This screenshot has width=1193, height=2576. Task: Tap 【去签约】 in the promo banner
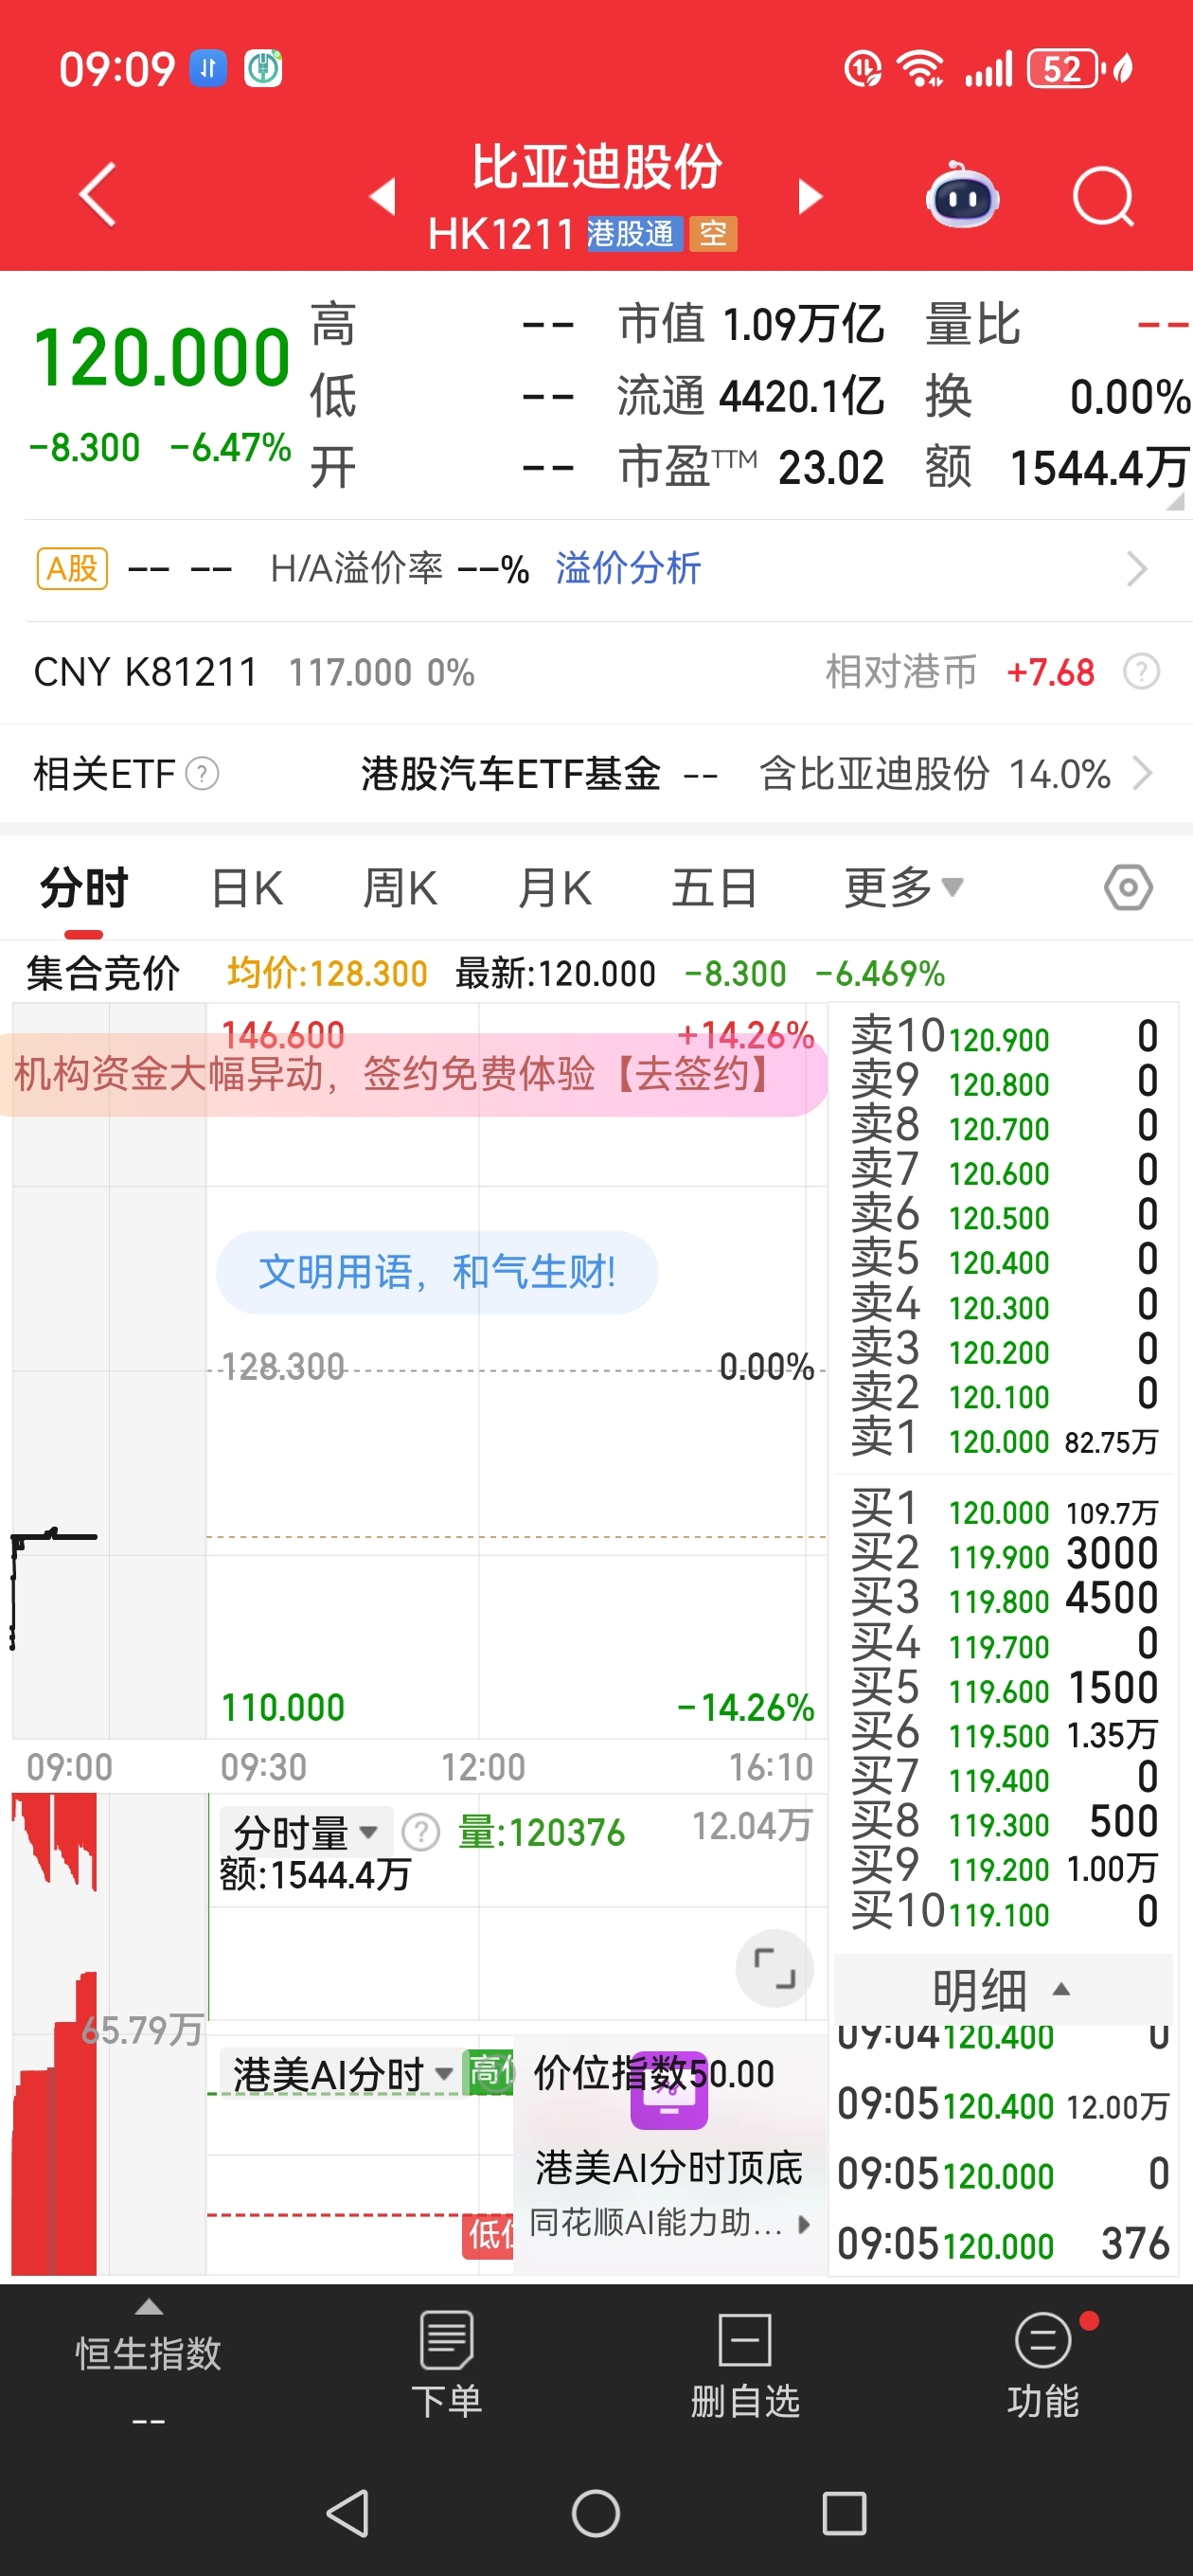click(x=691, y=1074)
